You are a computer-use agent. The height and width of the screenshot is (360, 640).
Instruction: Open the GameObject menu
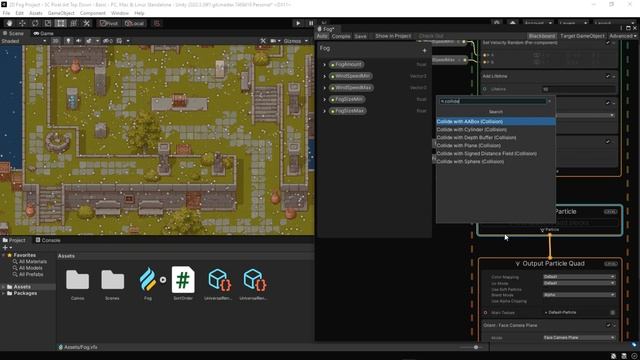click(x=61, y=13)
